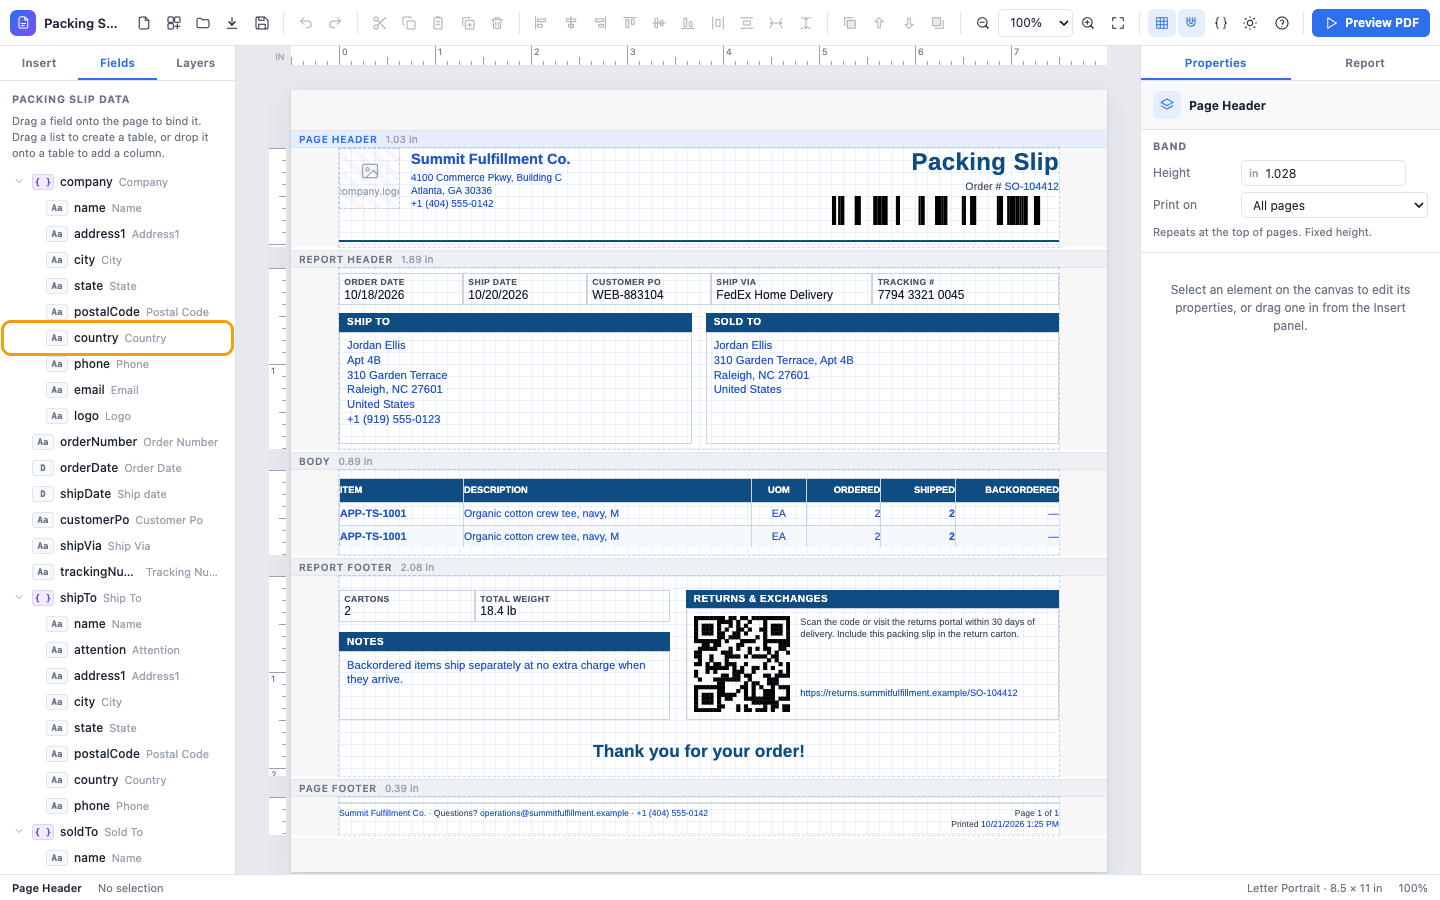Save the report with the floppy disk icon
Viewport: 1440px width, 900px height.
(262, 23)
